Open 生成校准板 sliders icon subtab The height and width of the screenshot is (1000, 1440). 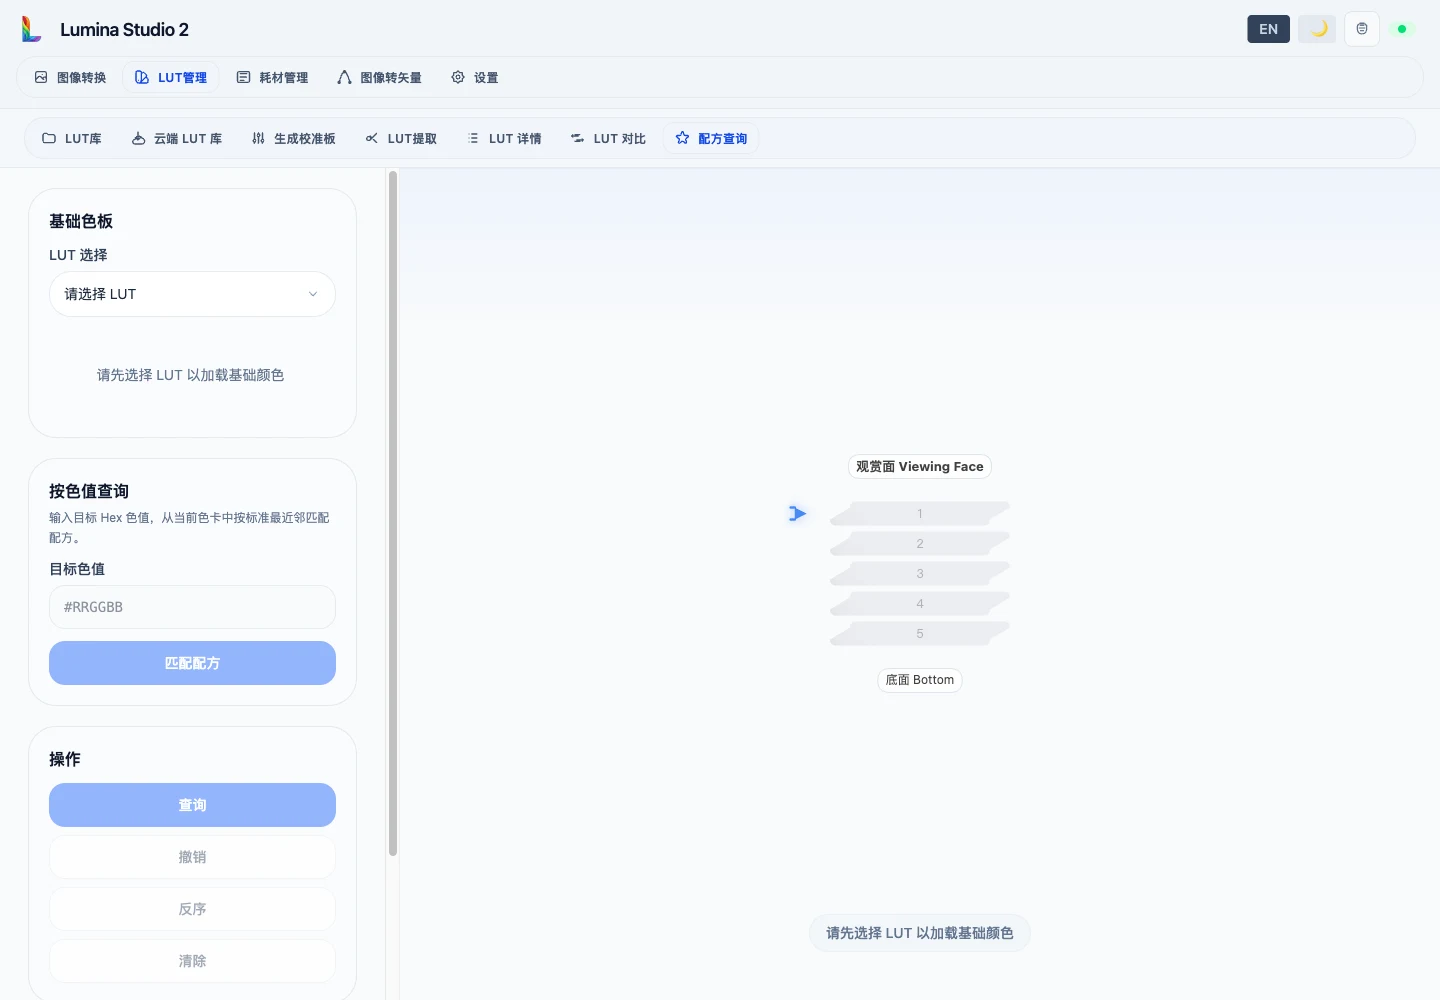(x=259, y=138)
